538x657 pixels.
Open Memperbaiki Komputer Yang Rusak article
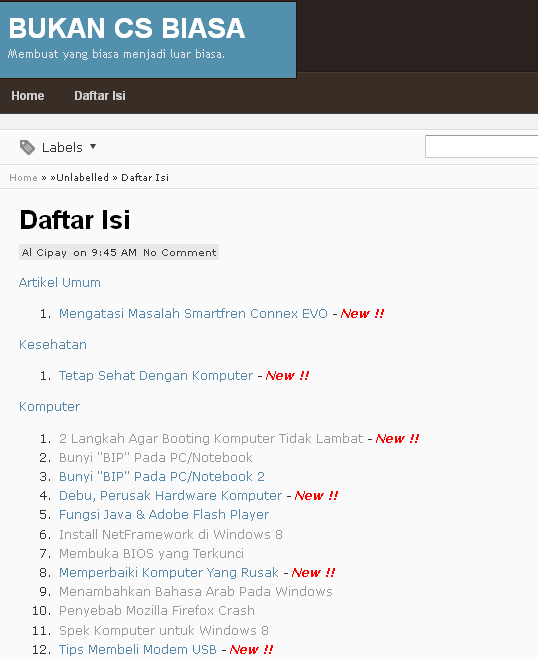[x=169, y=572]
